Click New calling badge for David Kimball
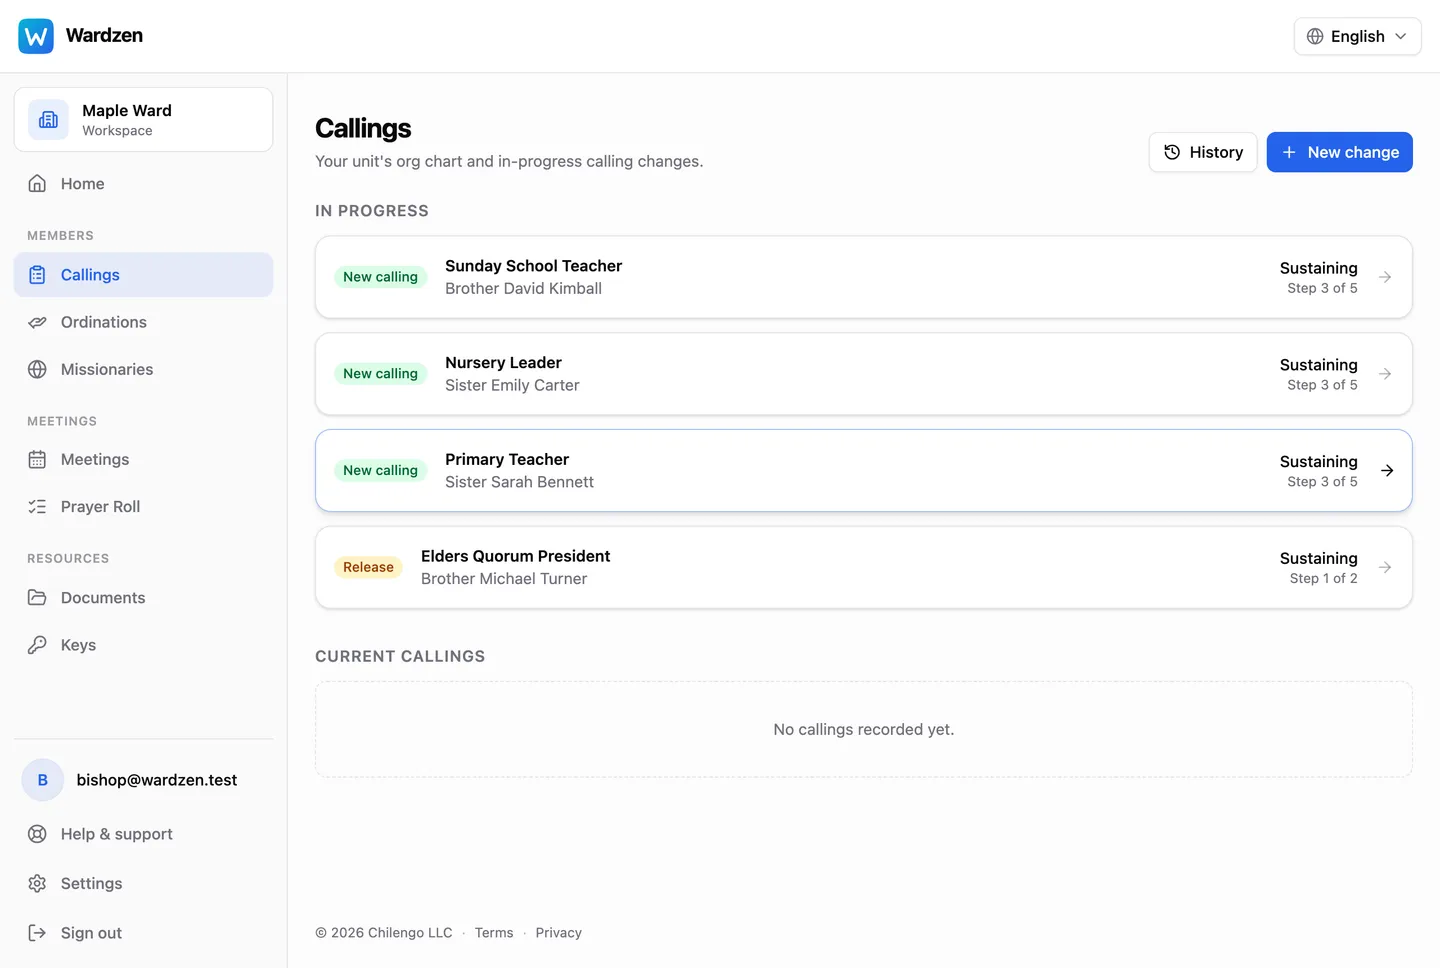 (380, 277)
